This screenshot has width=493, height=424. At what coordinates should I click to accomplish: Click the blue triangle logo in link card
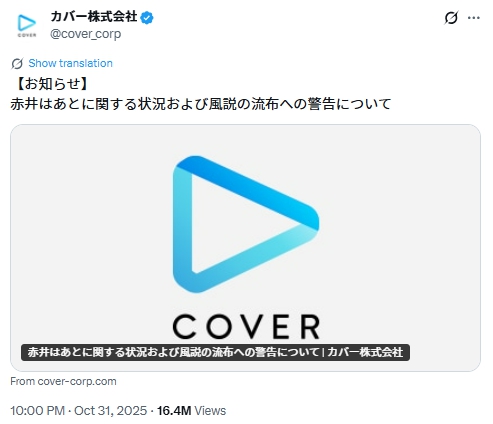246,224
